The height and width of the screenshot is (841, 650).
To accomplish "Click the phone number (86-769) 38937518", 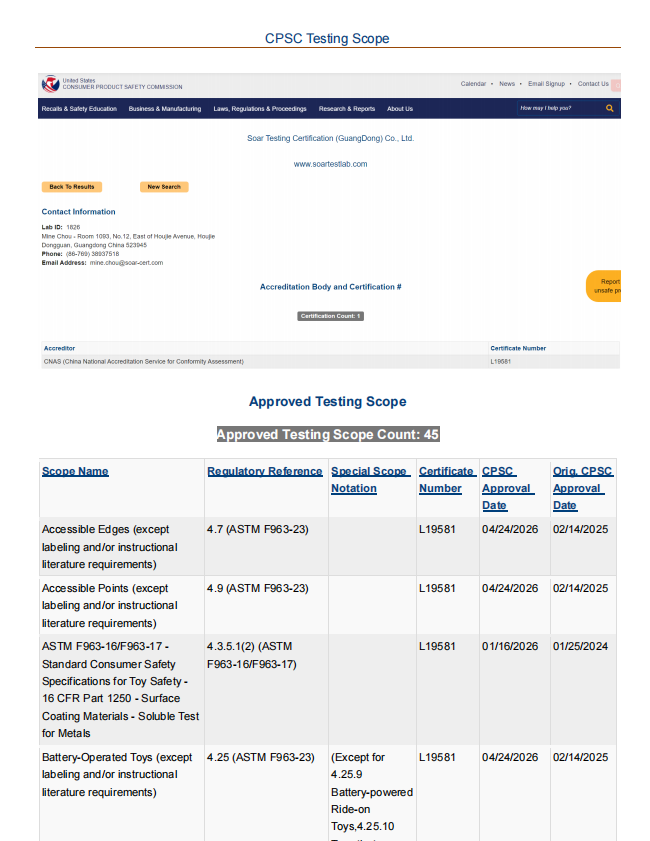I will (x=92, y=254).
